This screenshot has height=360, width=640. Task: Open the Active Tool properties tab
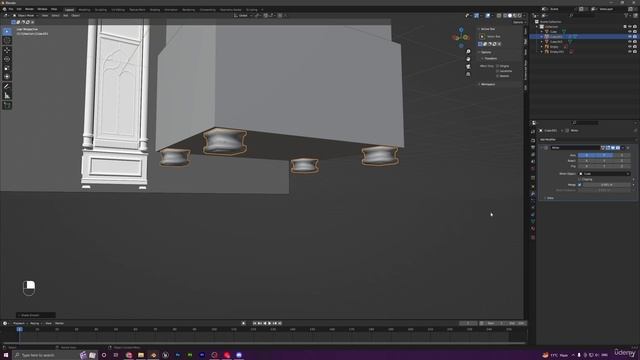533,131
